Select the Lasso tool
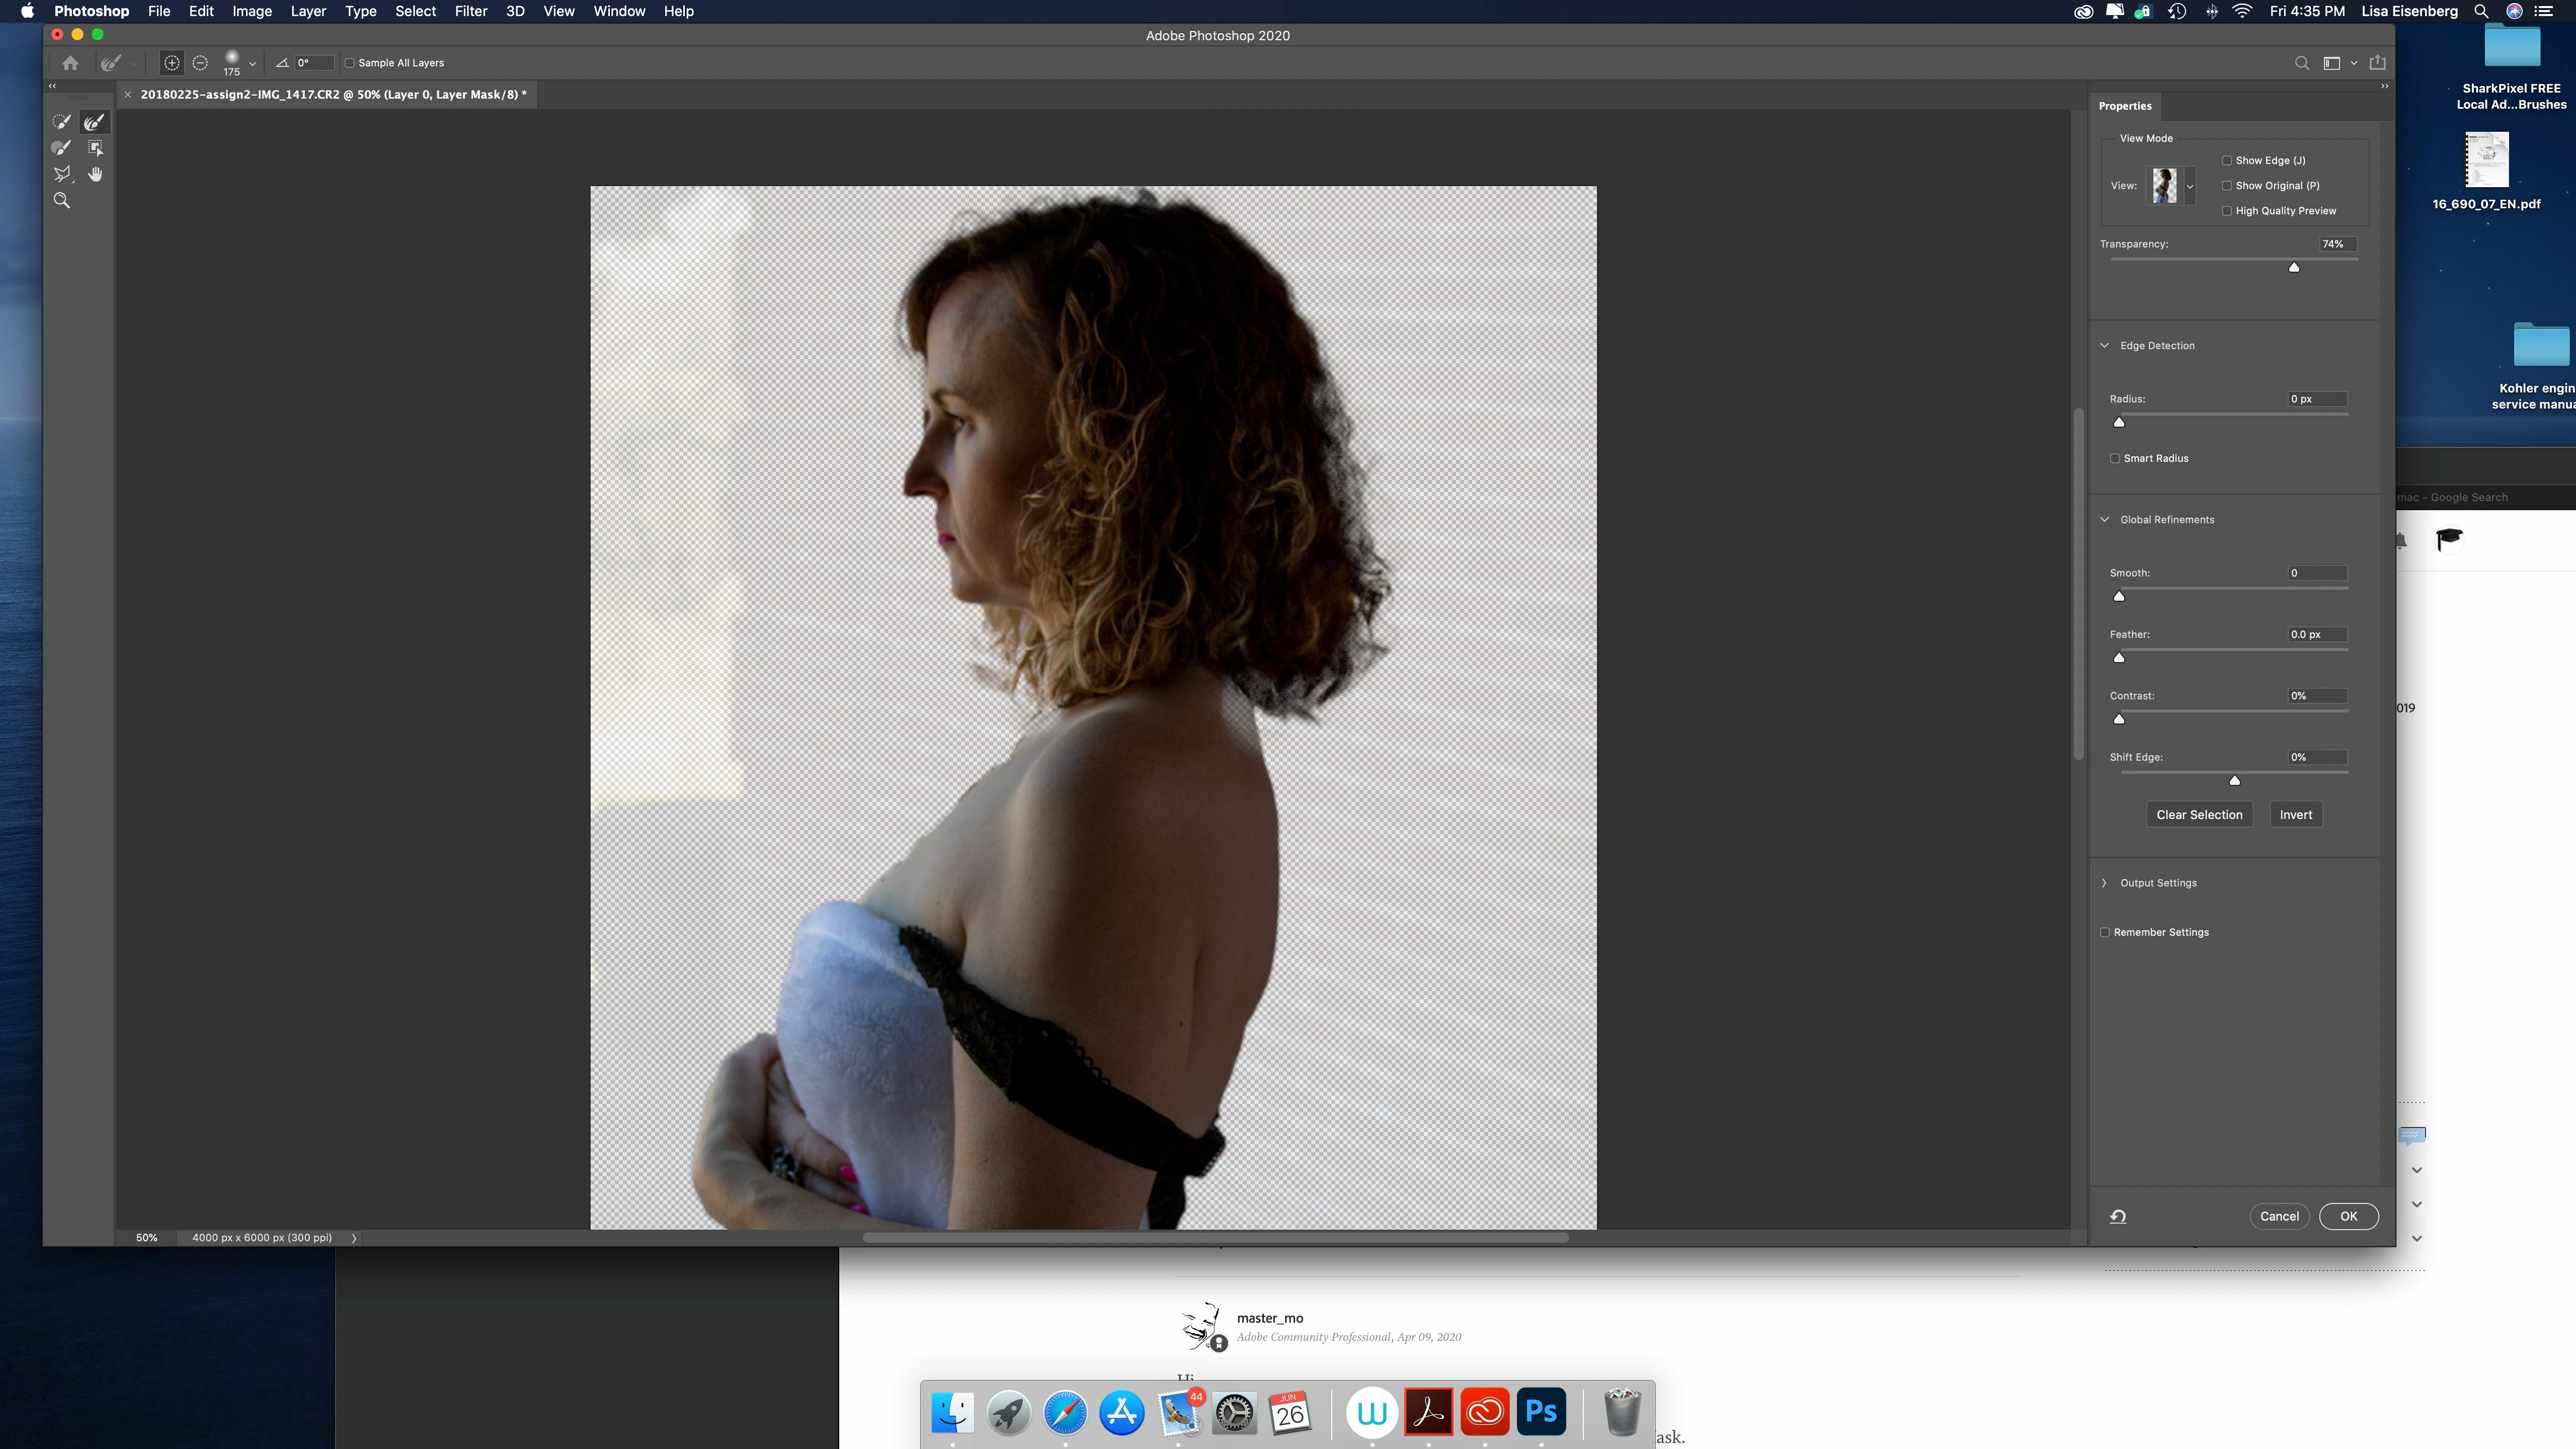This screenshot has height=1449, width=2576. (x=62, y=174)
